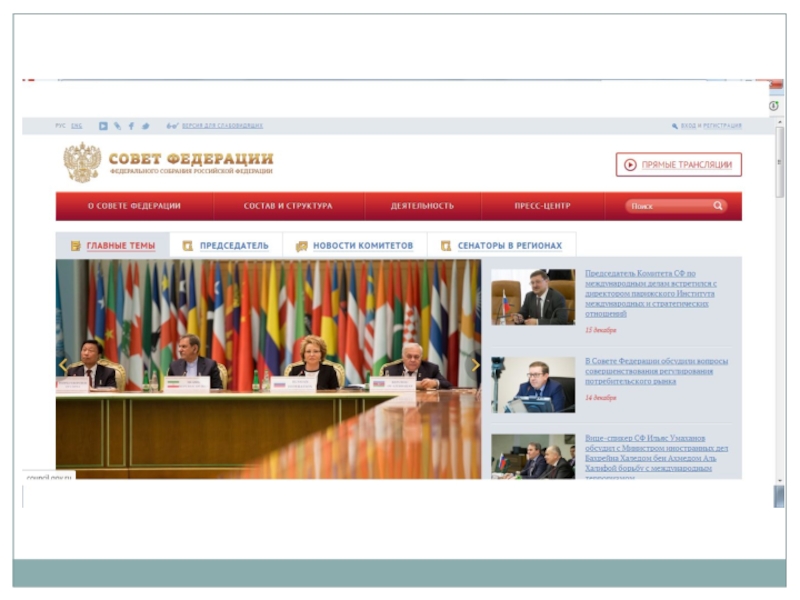Open the Вход login link
Image resolution: width=800 pixels, height=600 pixels.
pos(688,126)
